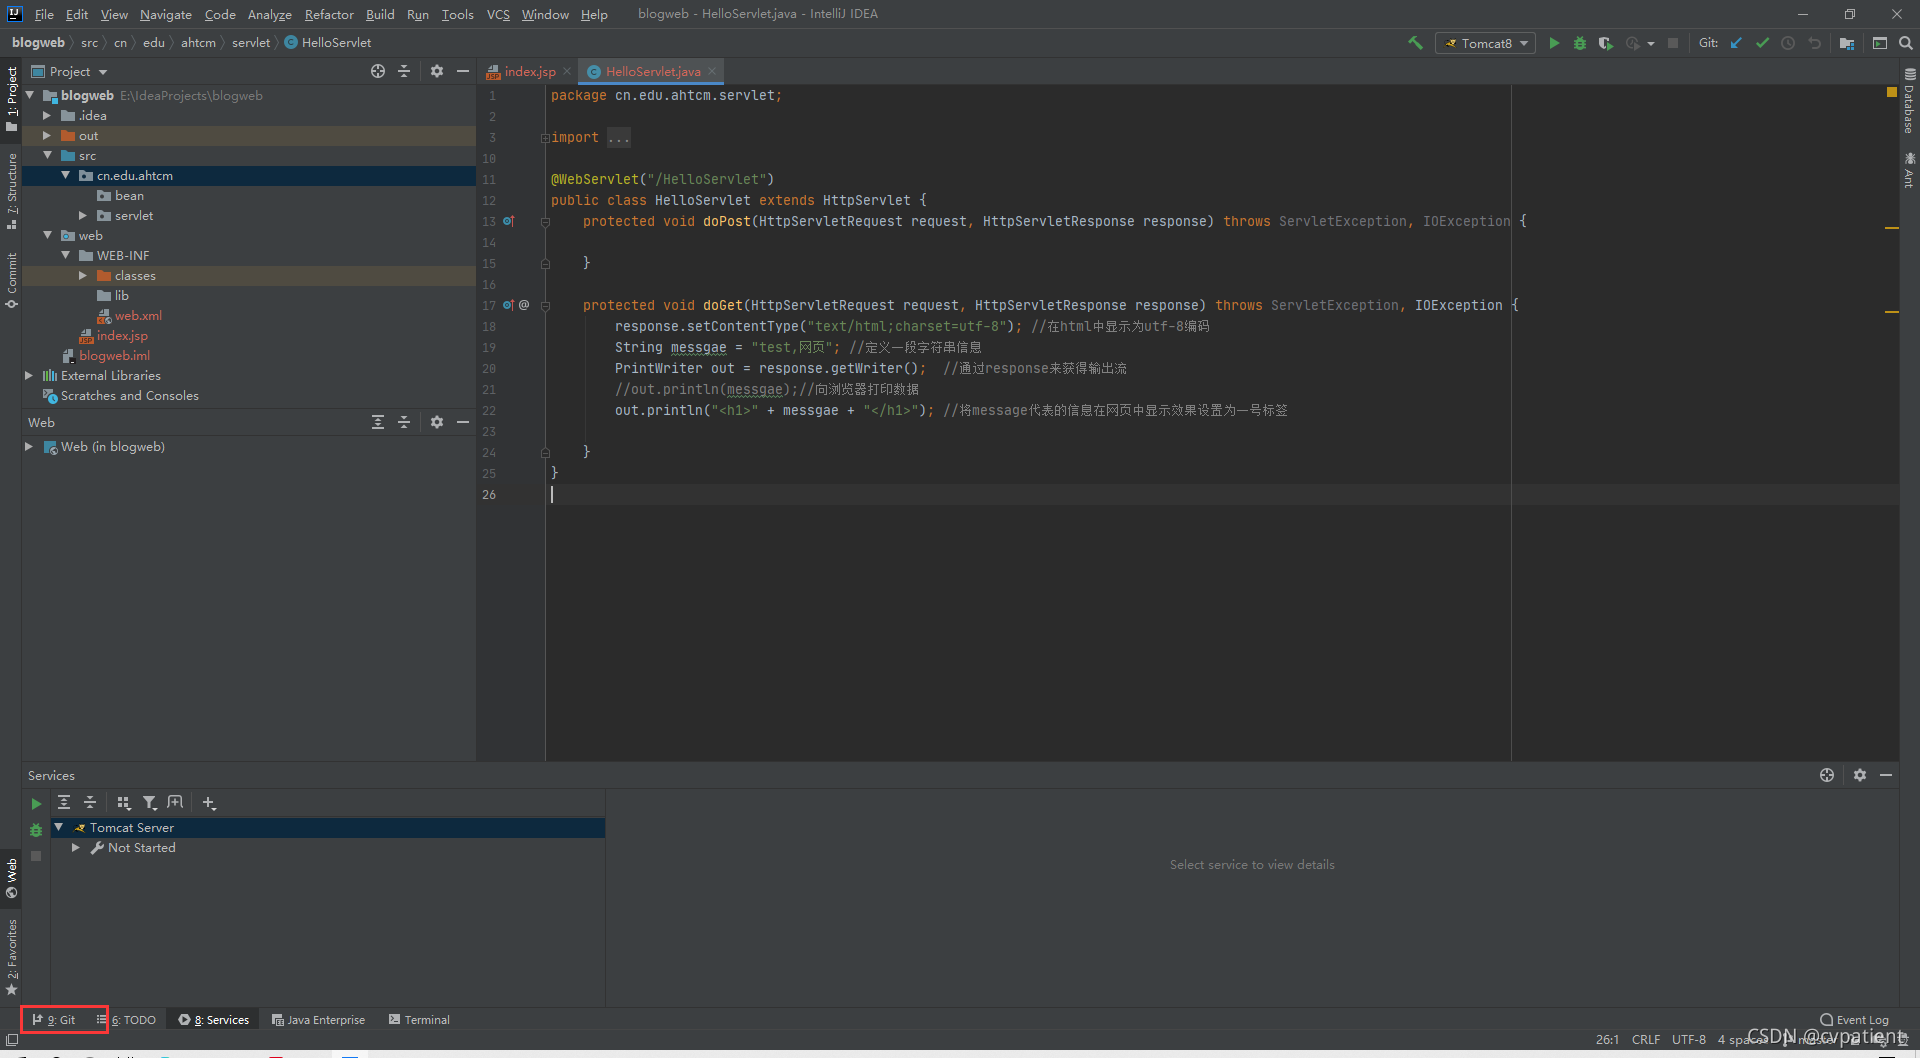Viewport: 1920px width, 1058px height.
Task: Run the Tomcat8 configuration
Action: coord(1554,43)
